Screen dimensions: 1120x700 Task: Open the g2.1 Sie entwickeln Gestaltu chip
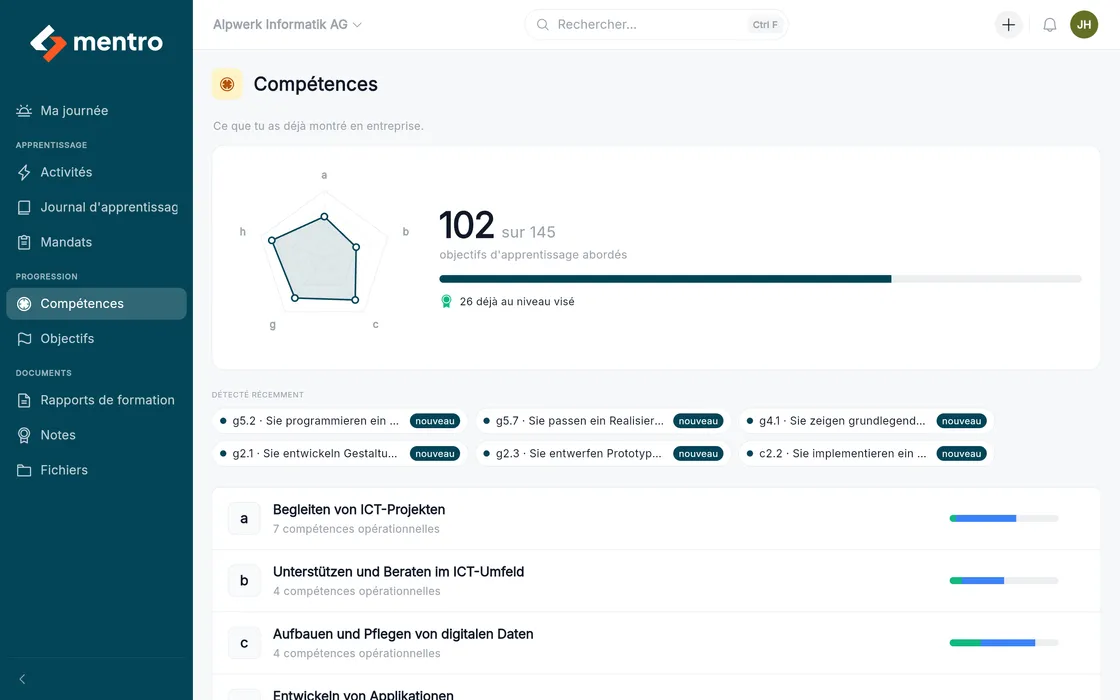pos(339,454)
